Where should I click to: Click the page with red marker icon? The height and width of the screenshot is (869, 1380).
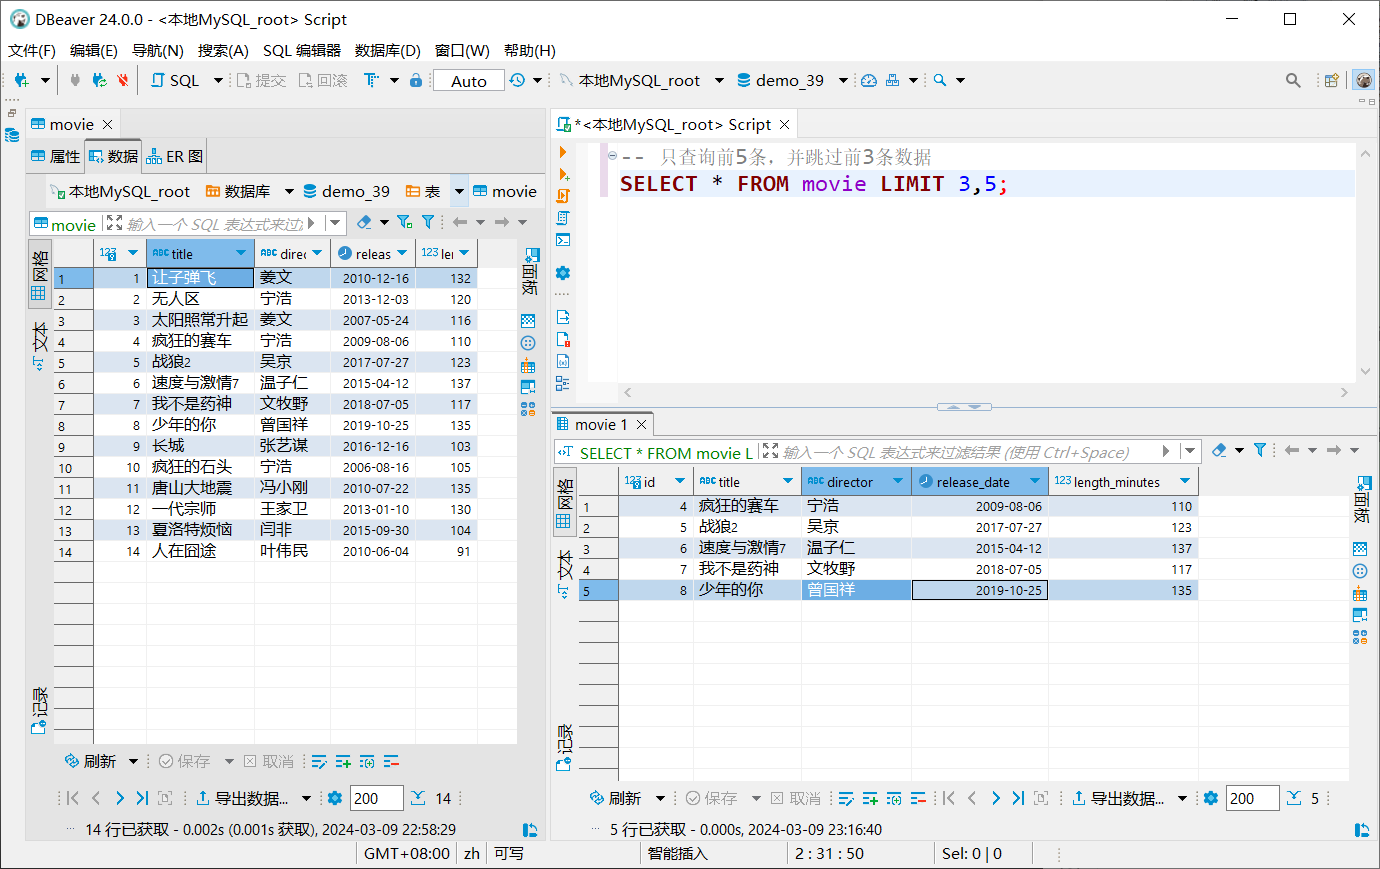(563, 339)
